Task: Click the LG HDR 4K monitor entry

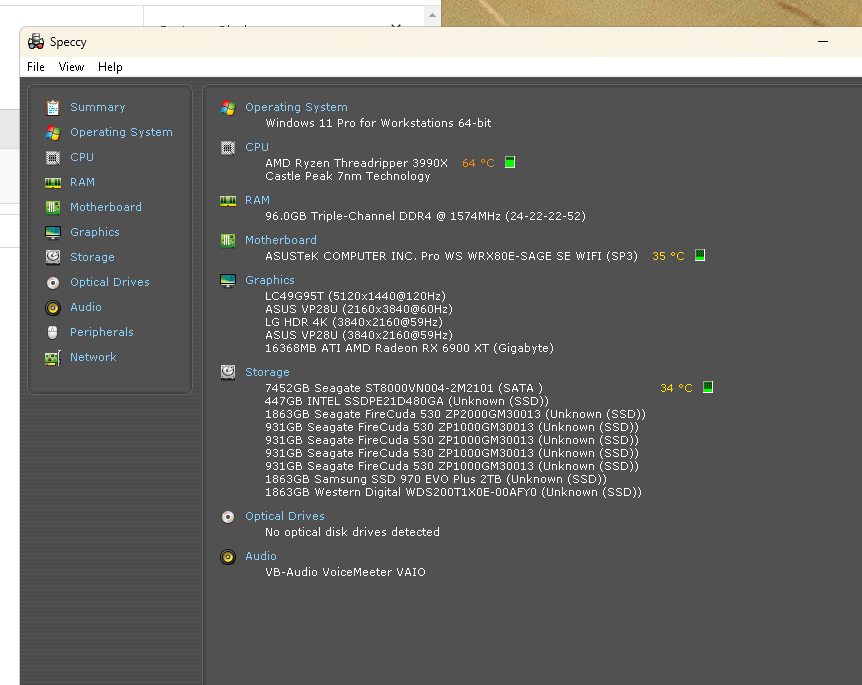Action: tap(353, 322)
